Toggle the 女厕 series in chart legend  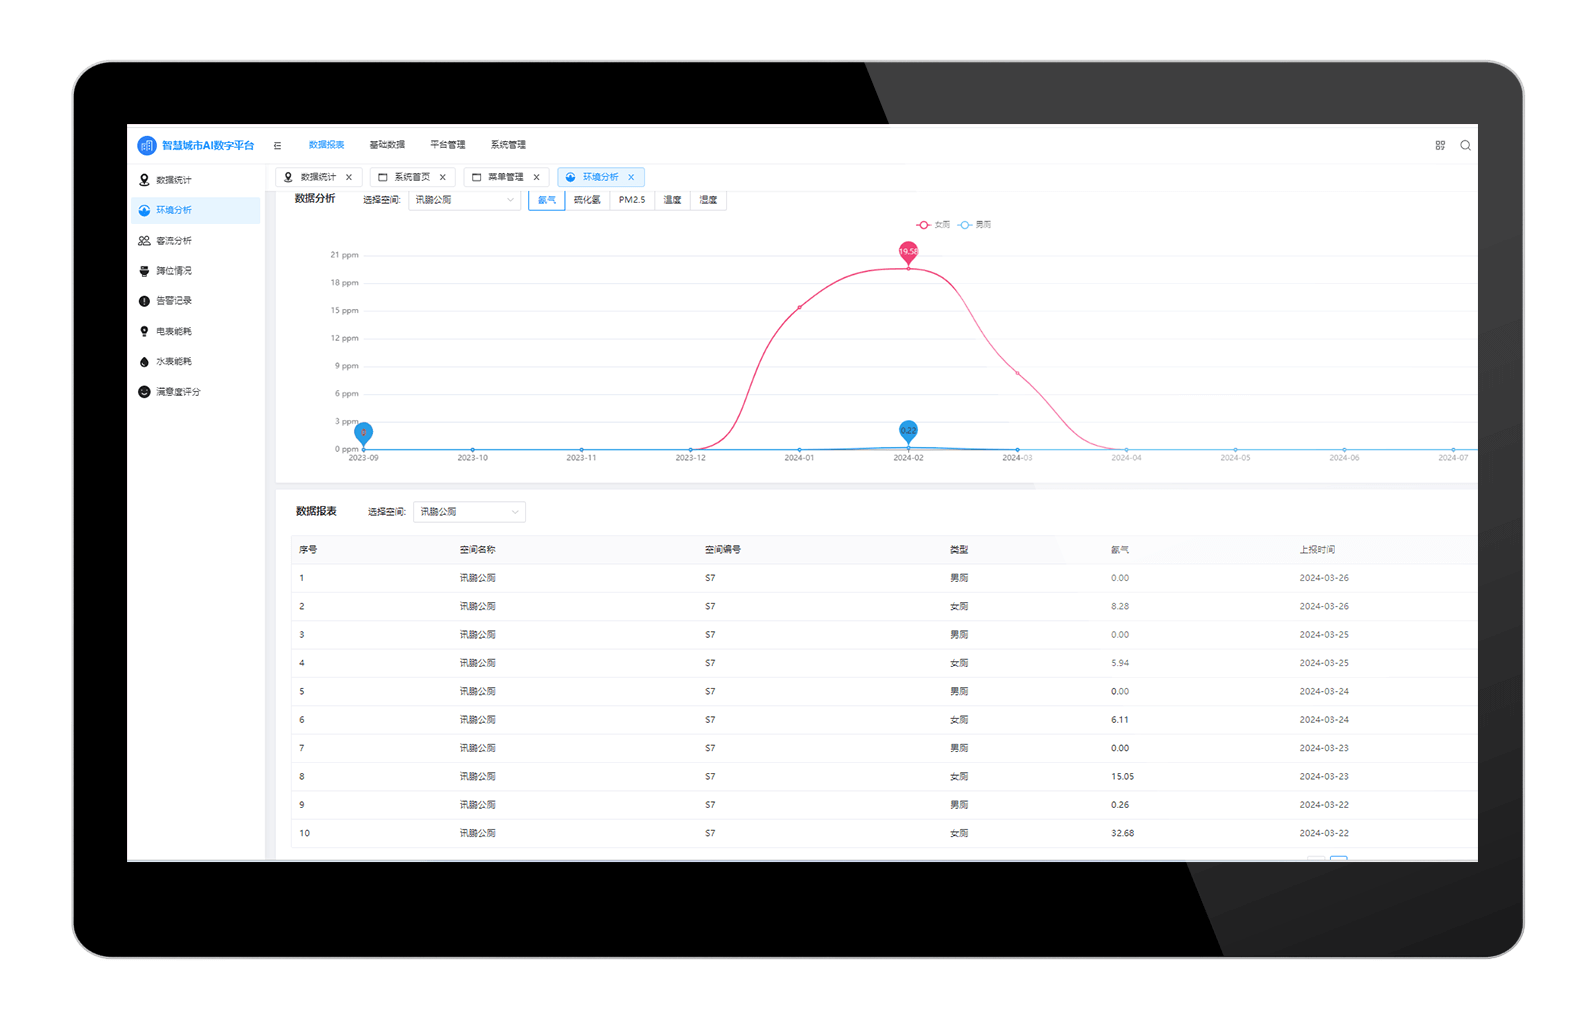[x=934, y=225]
